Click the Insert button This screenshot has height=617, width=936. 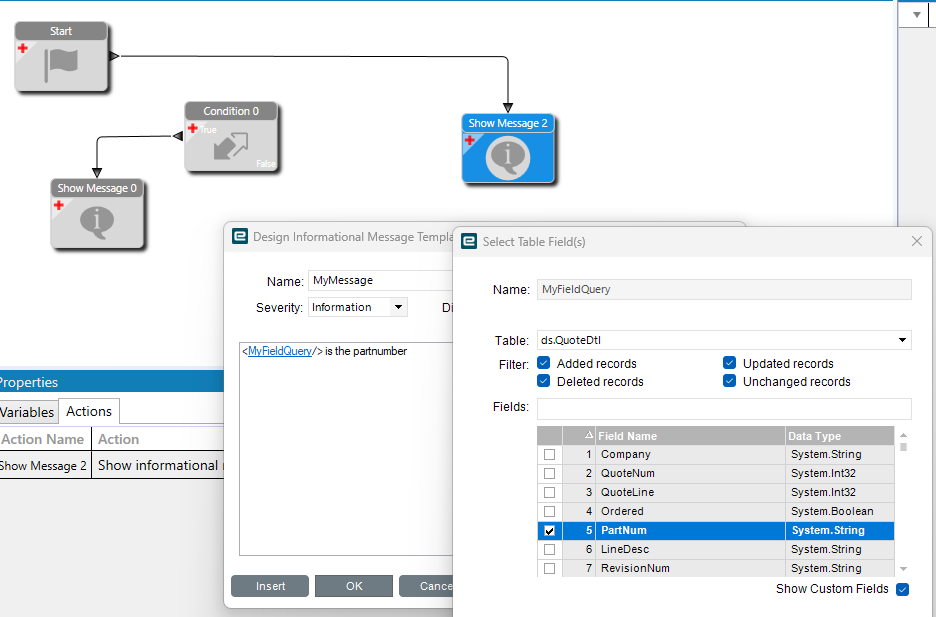point(270,586)
